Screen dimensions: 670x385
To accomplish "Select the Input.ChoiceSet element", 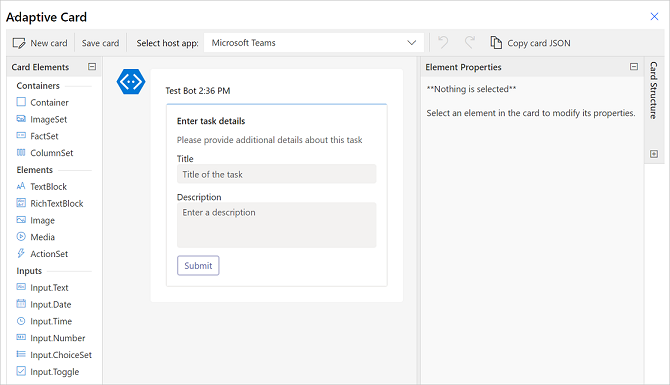I will 54,355.
